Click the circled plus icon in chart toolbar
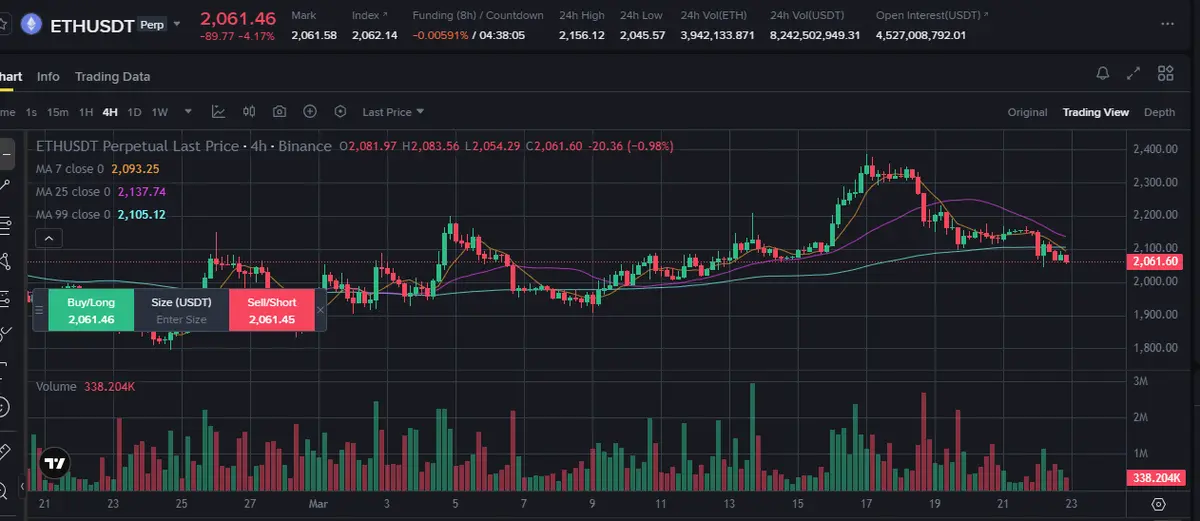Viewport: 1200px width, 521px height. point(310,112)
